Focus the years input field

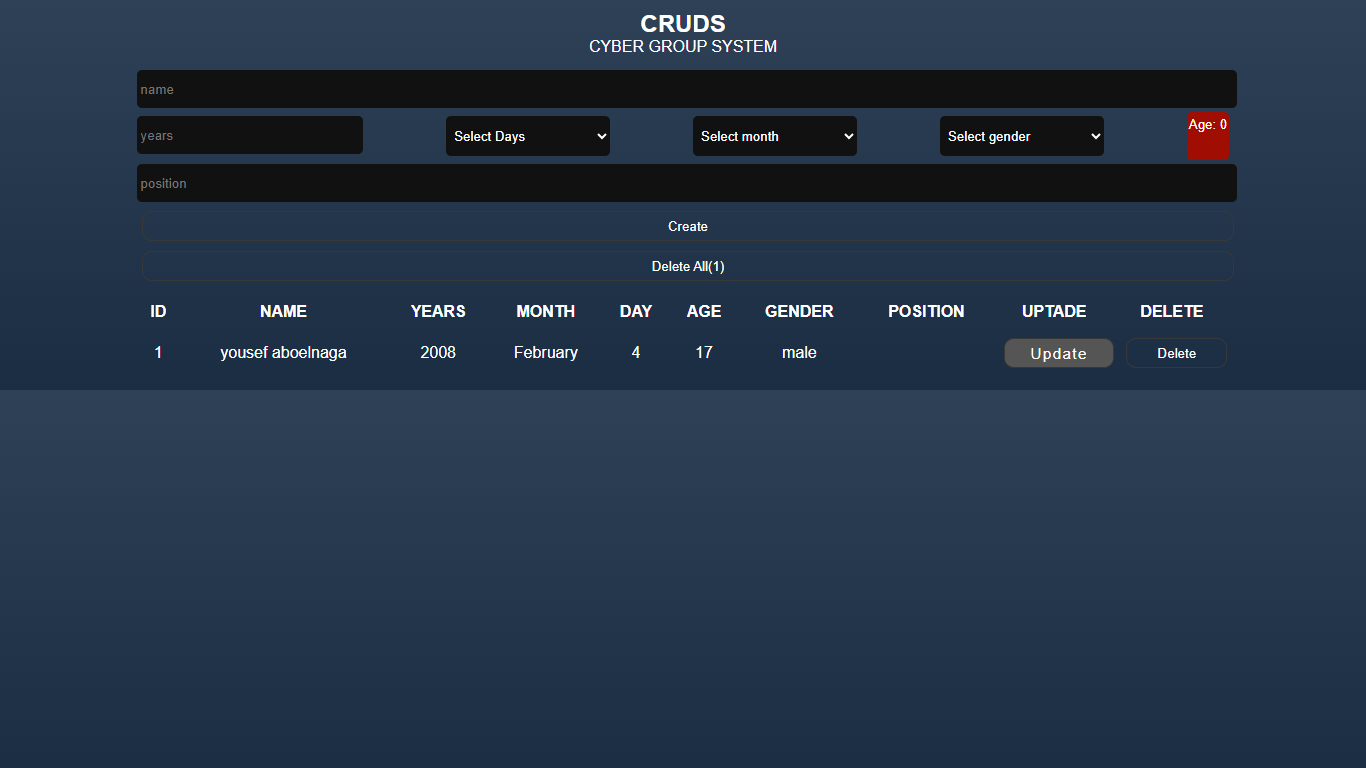(x=250, y=135)
